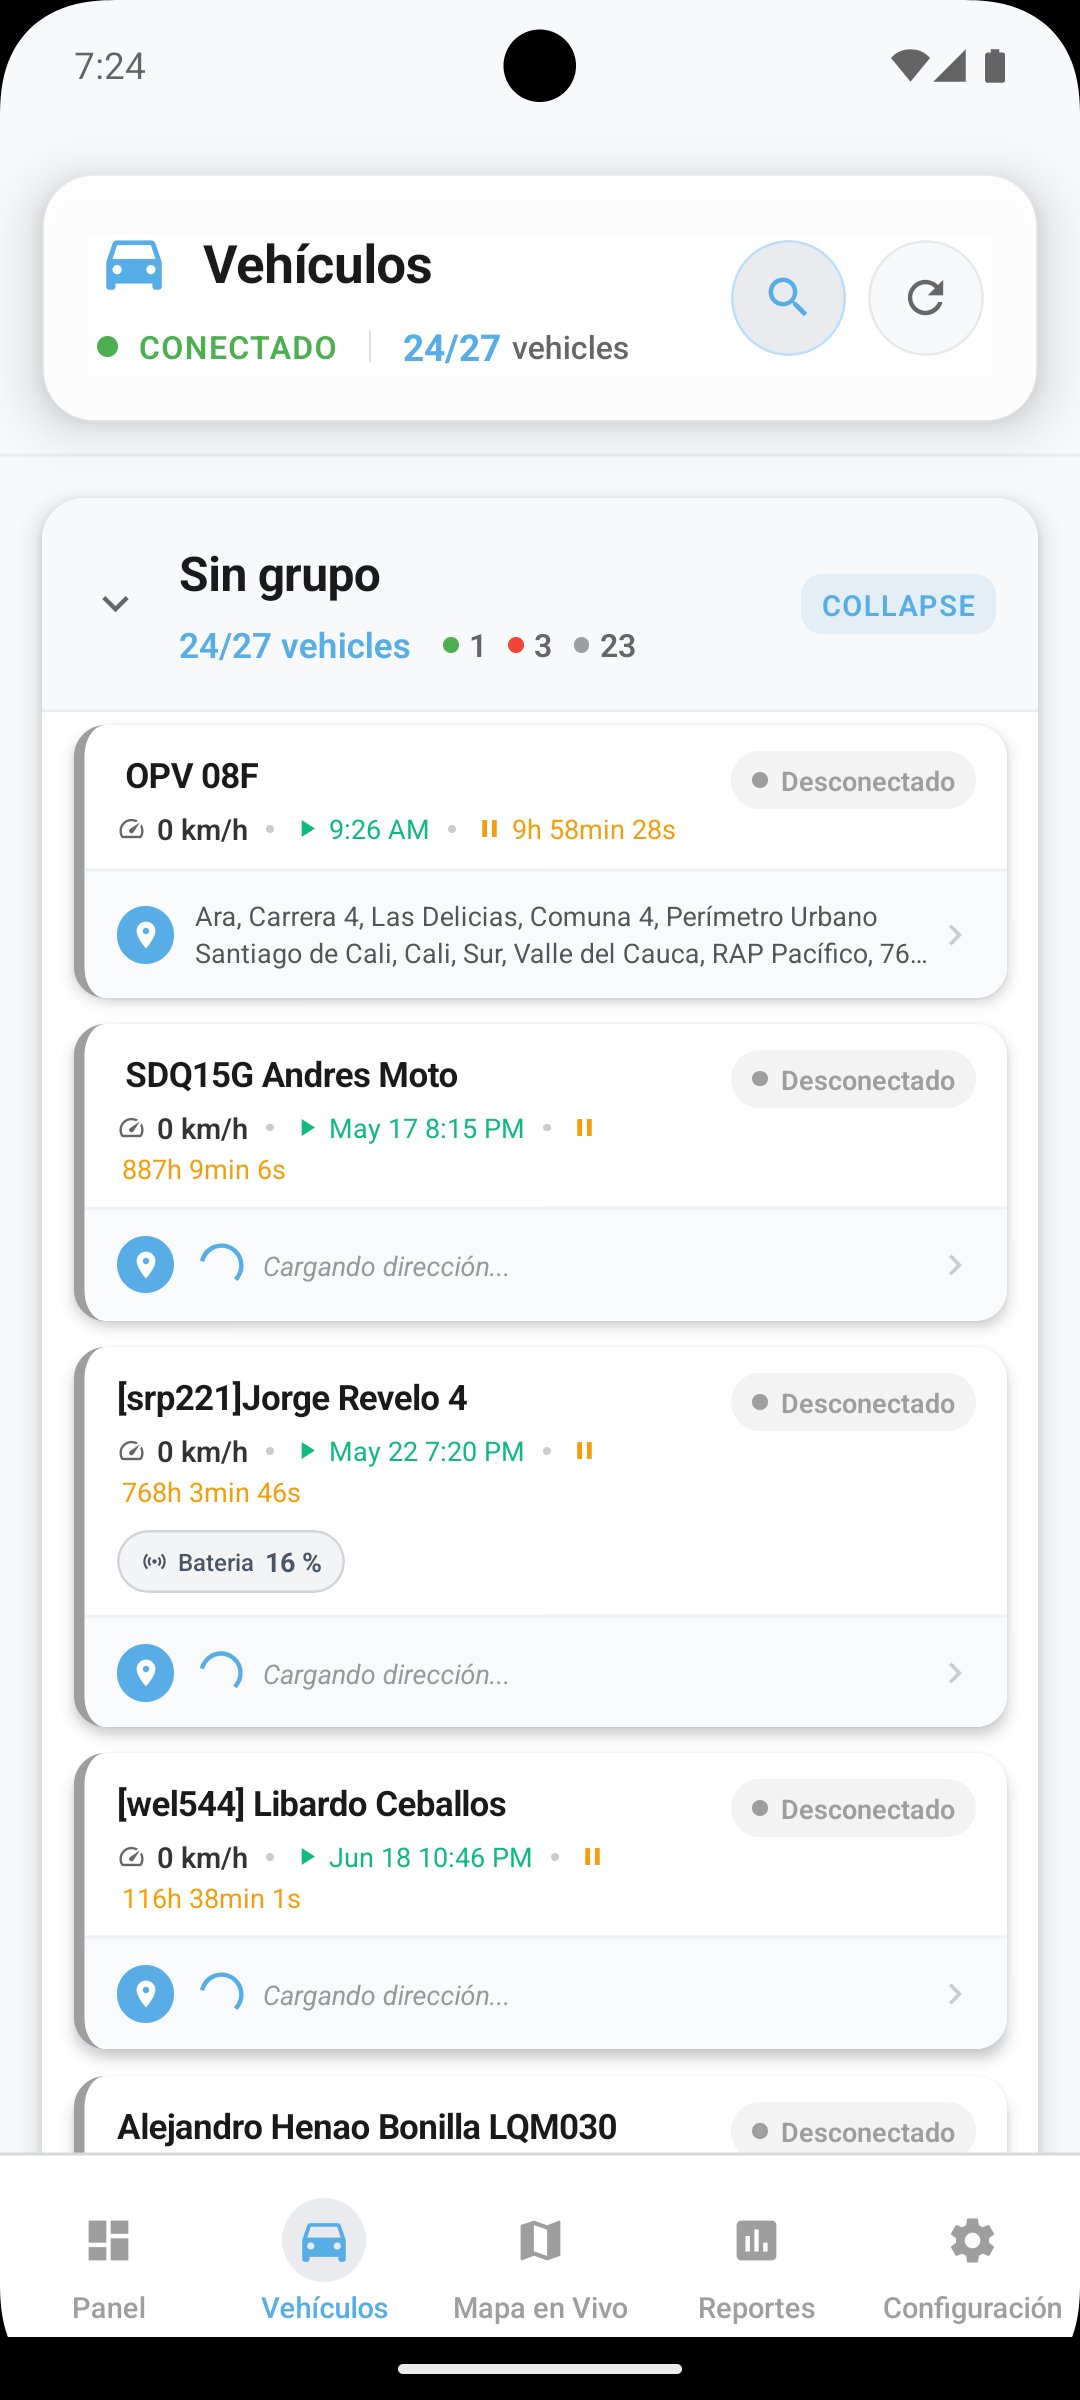Open Alejandro Henao Bonilla LQM030 card
This screenshot has width=1080, height=2400.
pyautogui.click(x=541, y=2115)
